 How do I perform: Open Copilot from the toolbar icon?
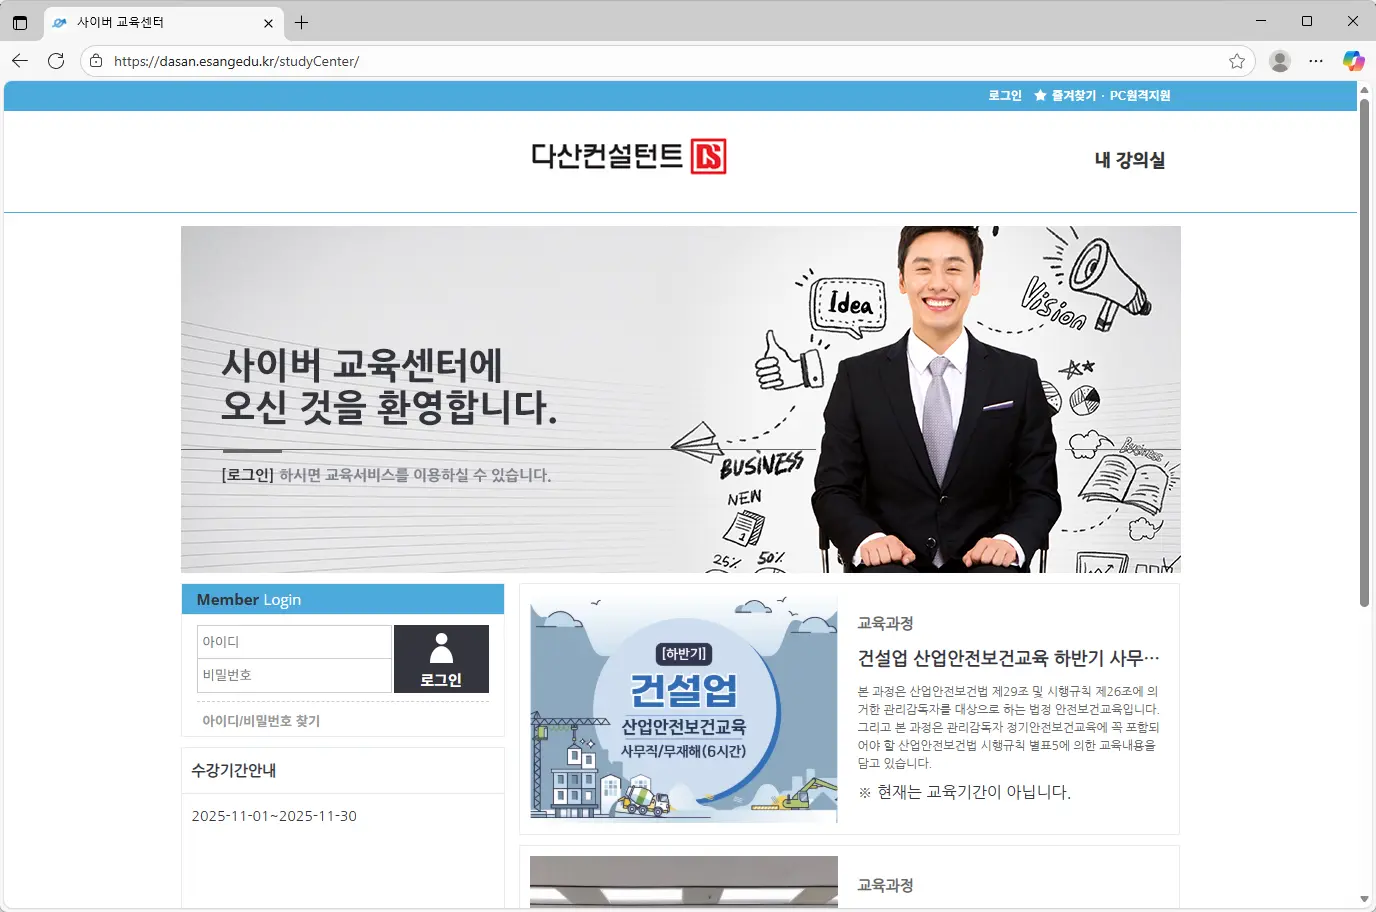[1354, 61]
